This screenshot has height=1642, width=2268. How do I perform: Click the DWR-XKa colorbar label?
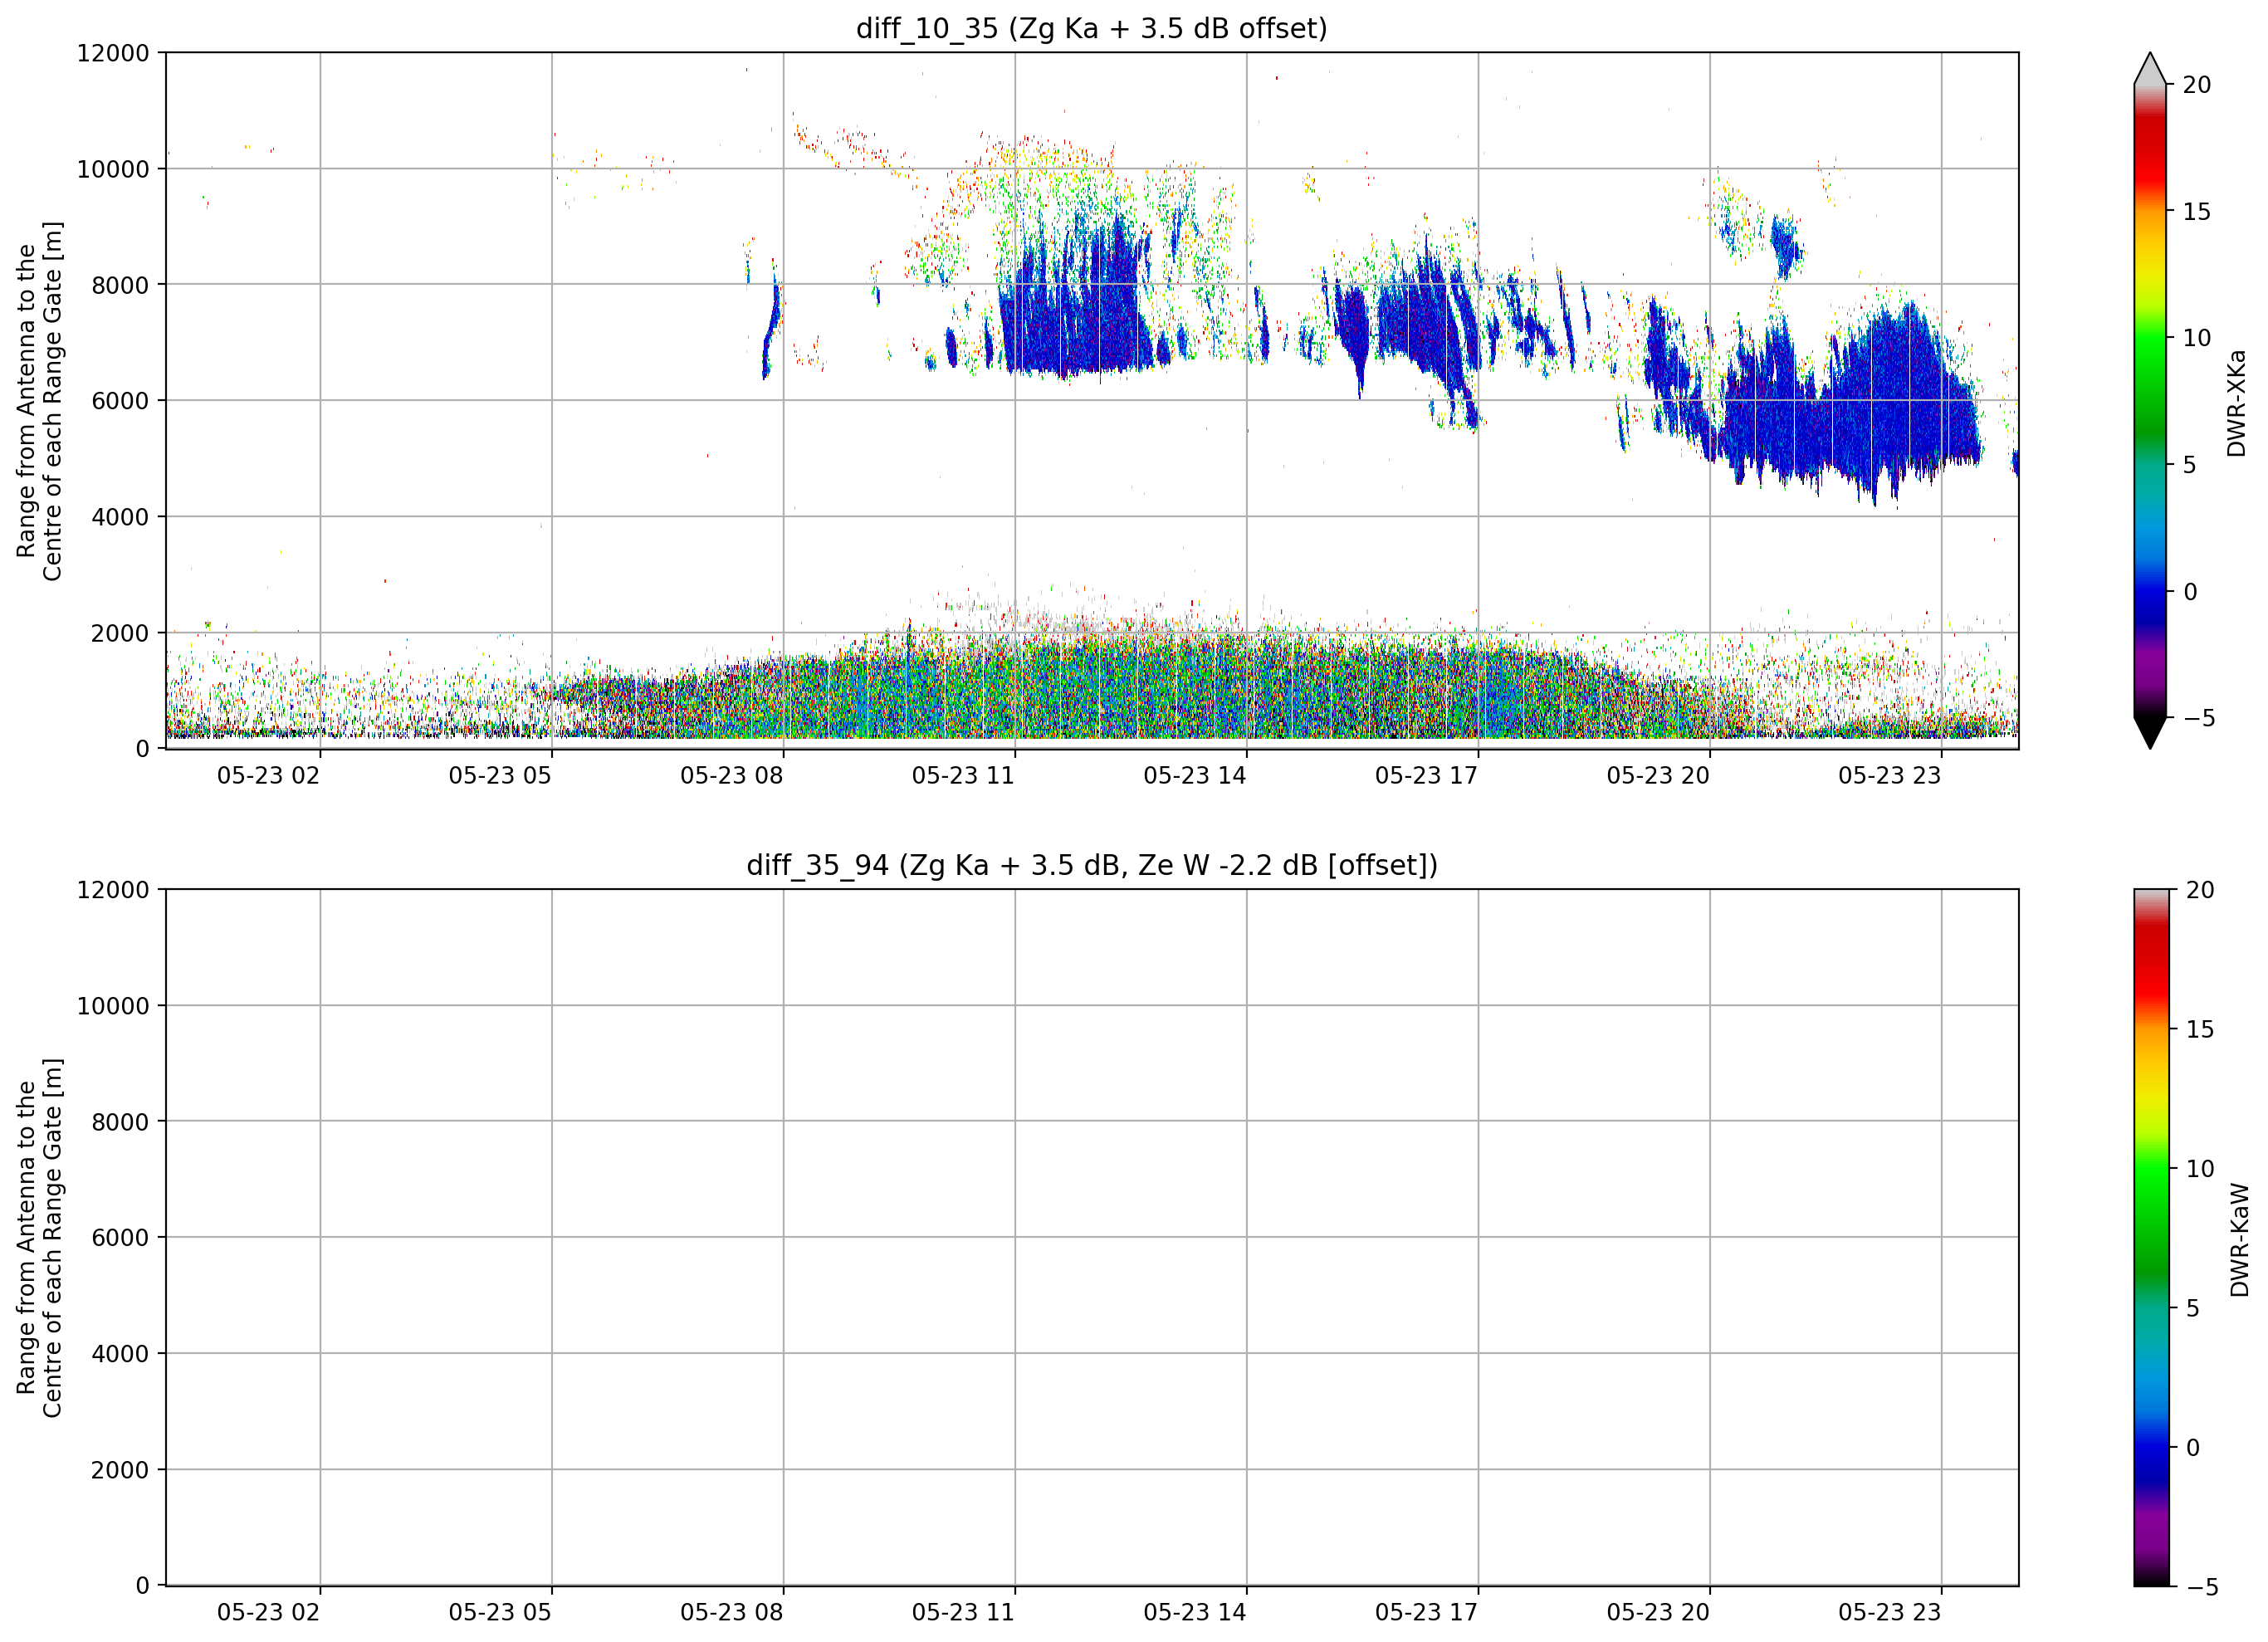[2237, 403]
